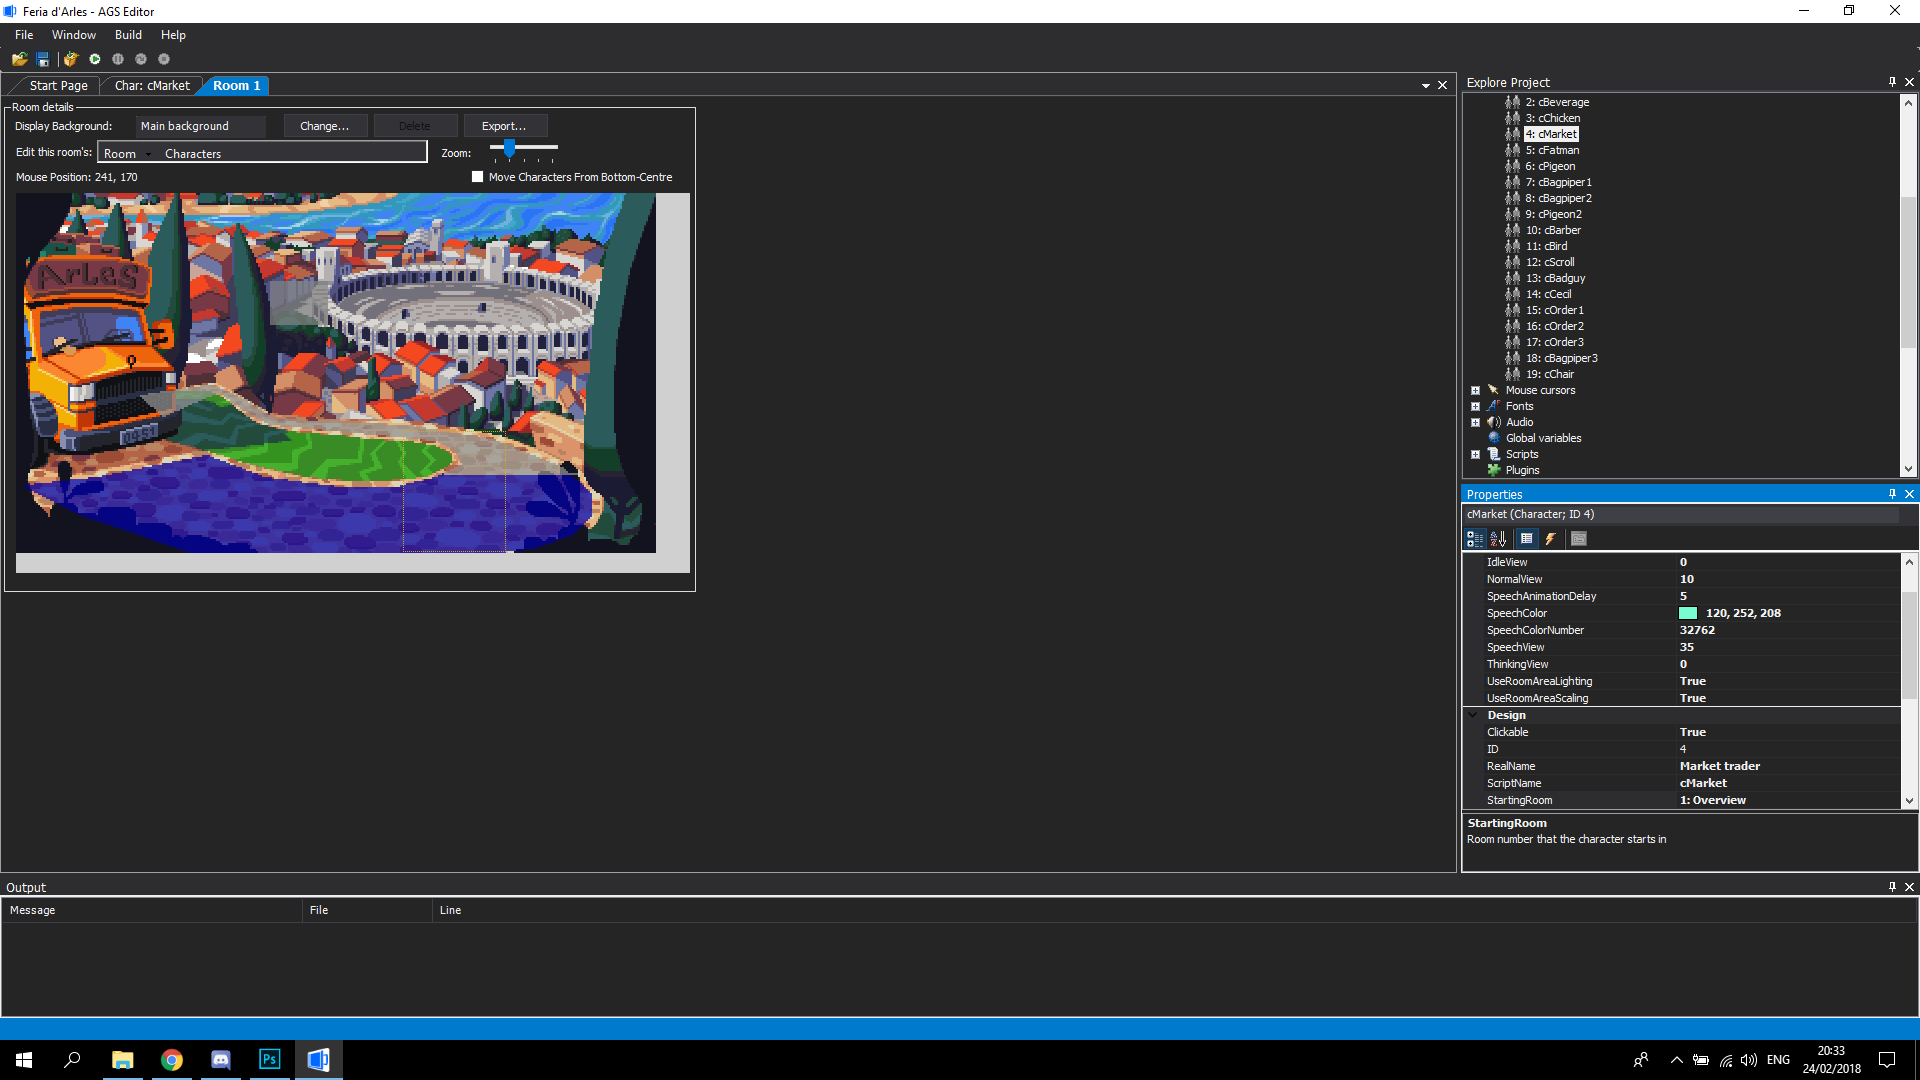Show hidden system tray icons
The width and height of the screenshot is (1920, 1080).
(x=1677, y=1060)
